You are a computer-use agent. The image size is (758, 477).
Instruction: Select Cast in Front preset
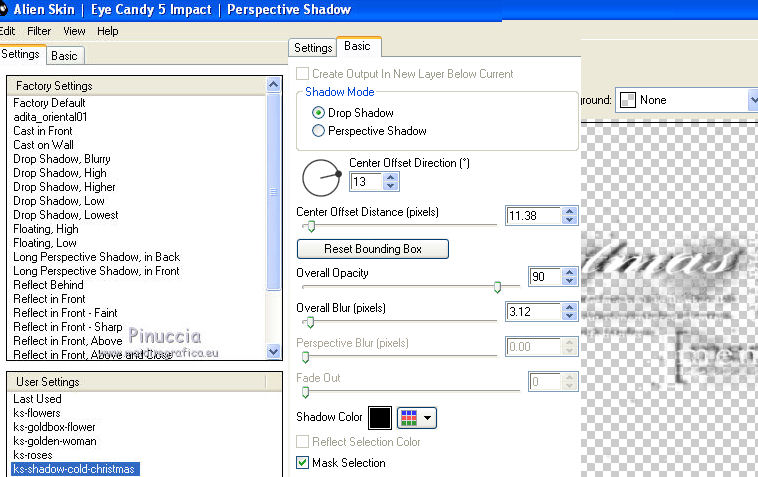pyautogui.click(x=43, y=131)
